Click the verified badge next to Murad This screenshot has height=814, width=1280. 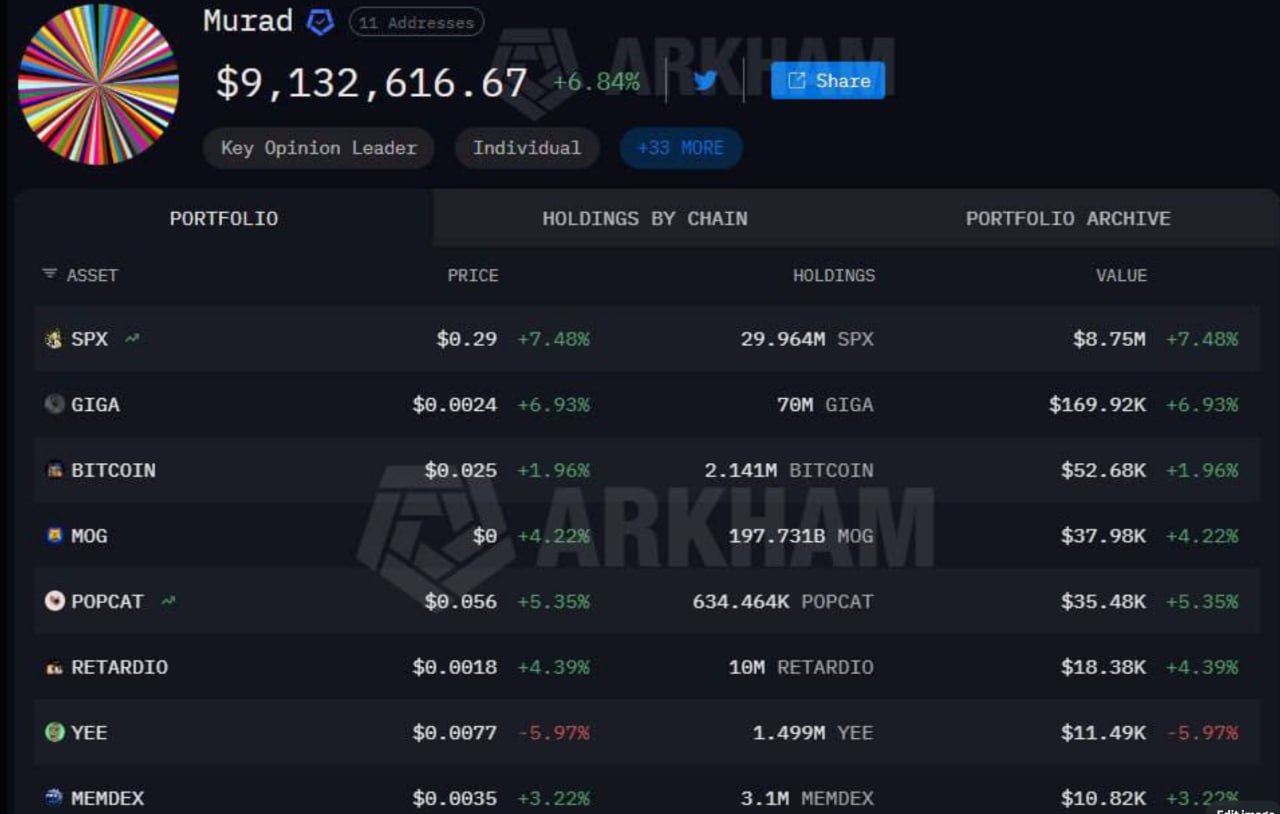click(x=320, y=22)
